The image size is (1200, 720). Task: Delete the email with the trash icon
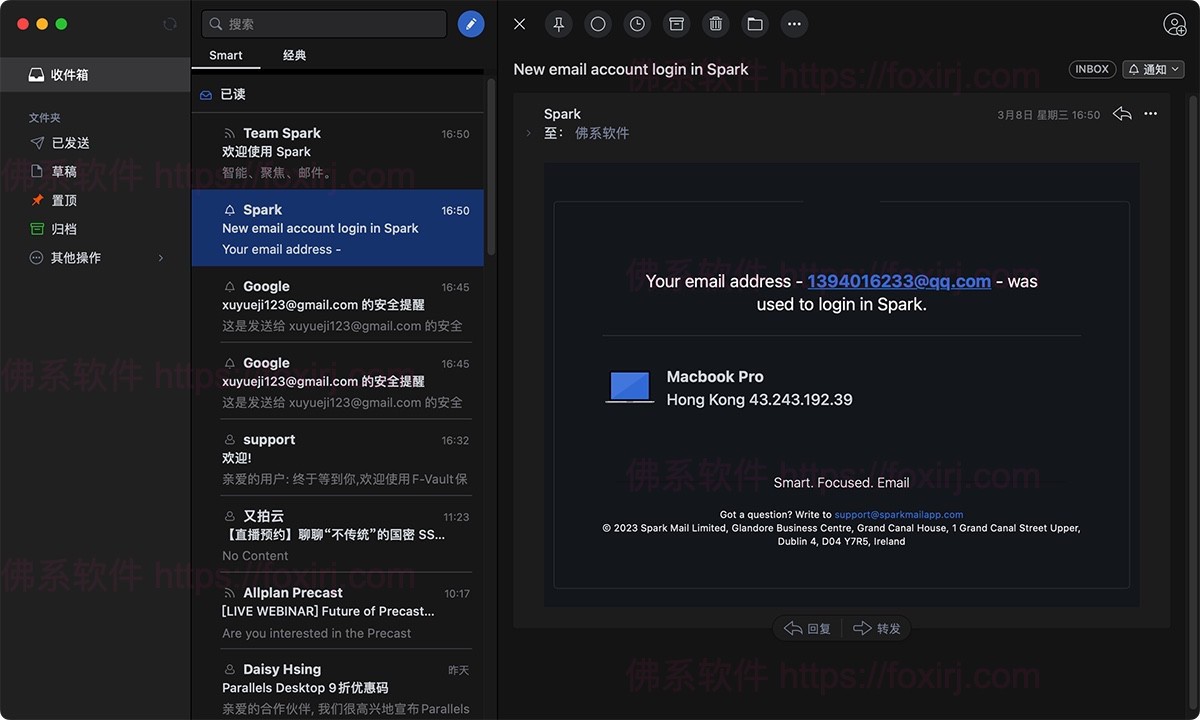pos(716,24)
